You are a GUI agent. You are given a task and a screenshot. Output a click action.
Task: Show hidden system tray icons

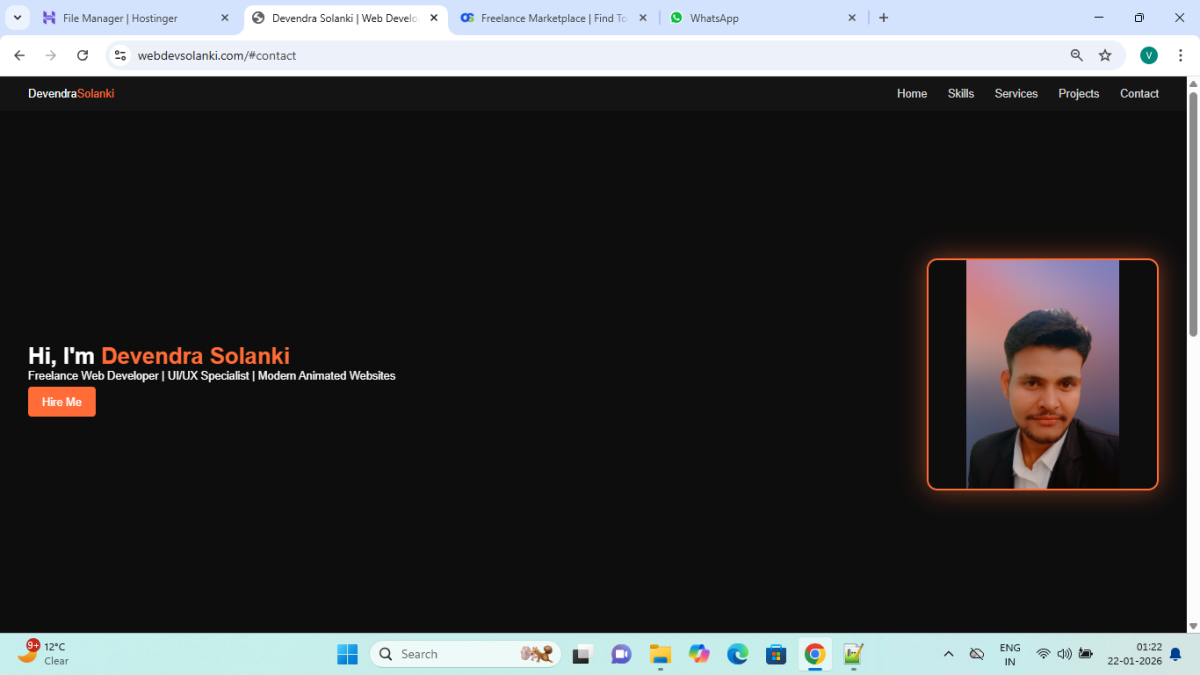(948, 654)
